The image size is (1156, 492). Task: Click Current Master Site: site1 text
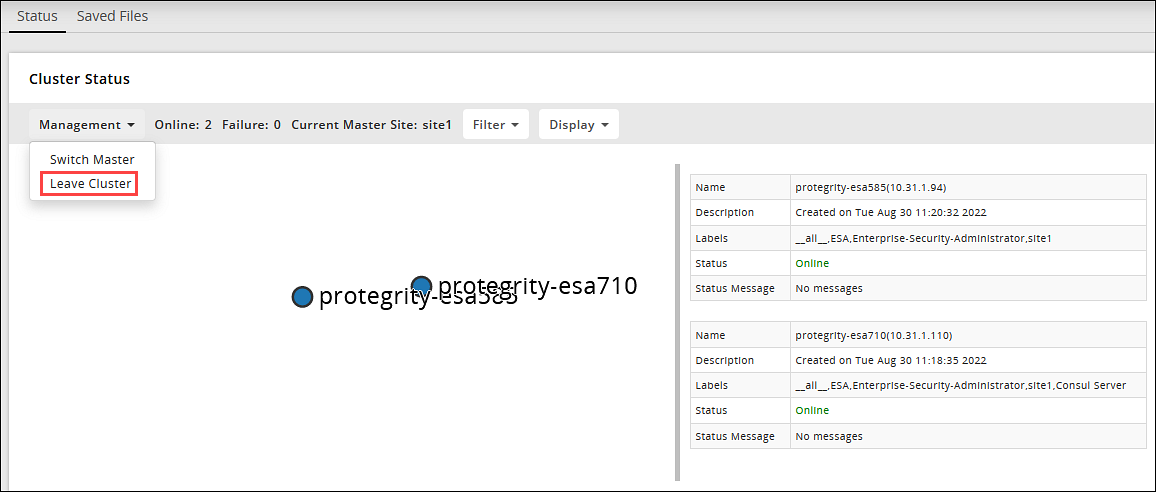(371, 125)
